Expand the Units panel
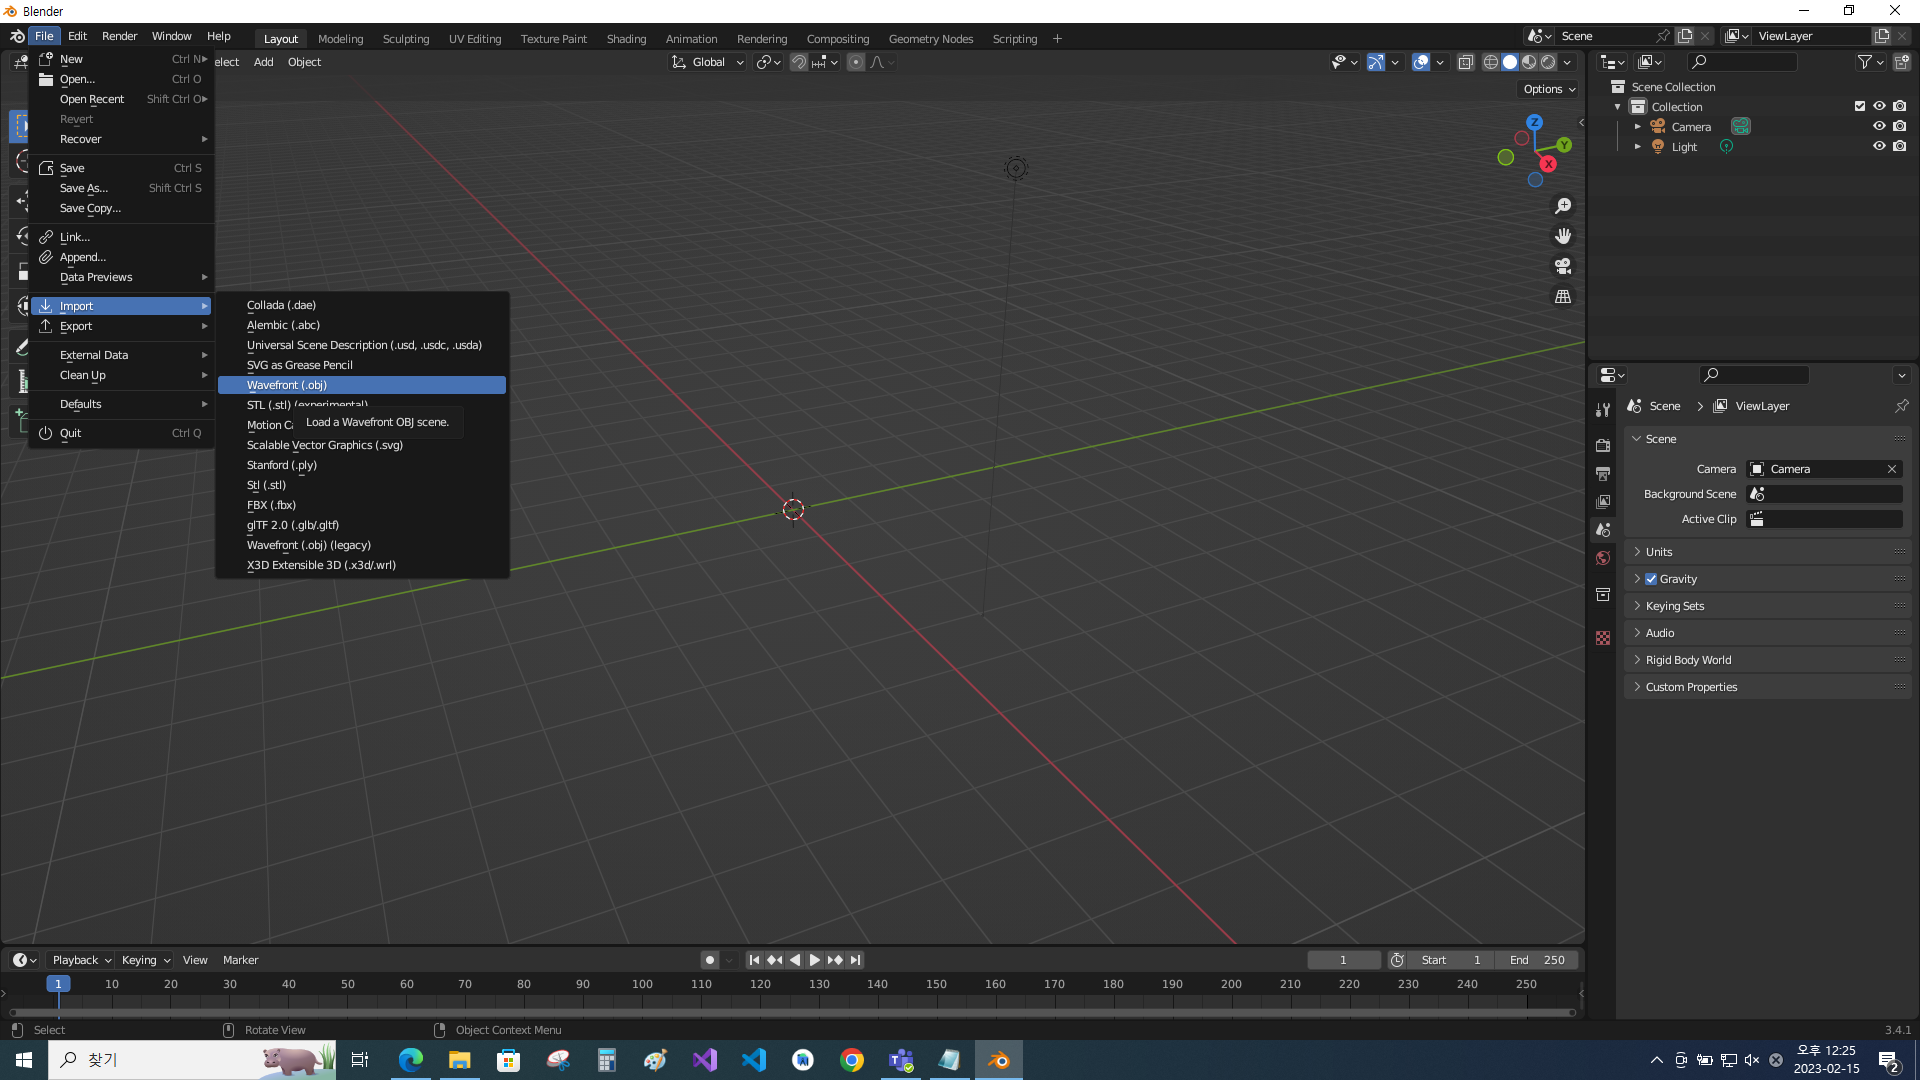Image resolution: width=1920 pixels, height=1080 pixels. click(1659, 552)
